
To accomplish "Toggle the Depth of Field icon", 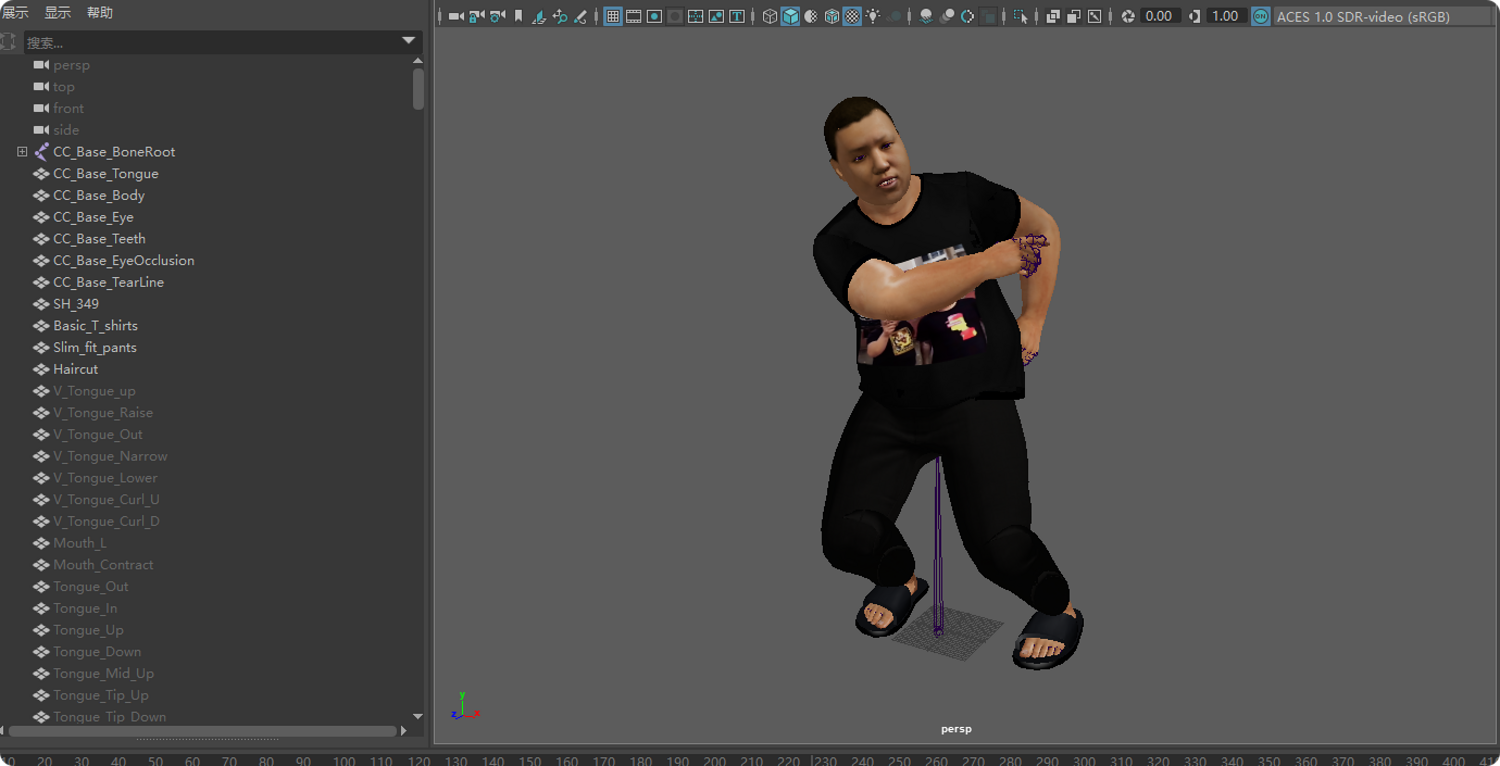I will click(x=988, y=16).
